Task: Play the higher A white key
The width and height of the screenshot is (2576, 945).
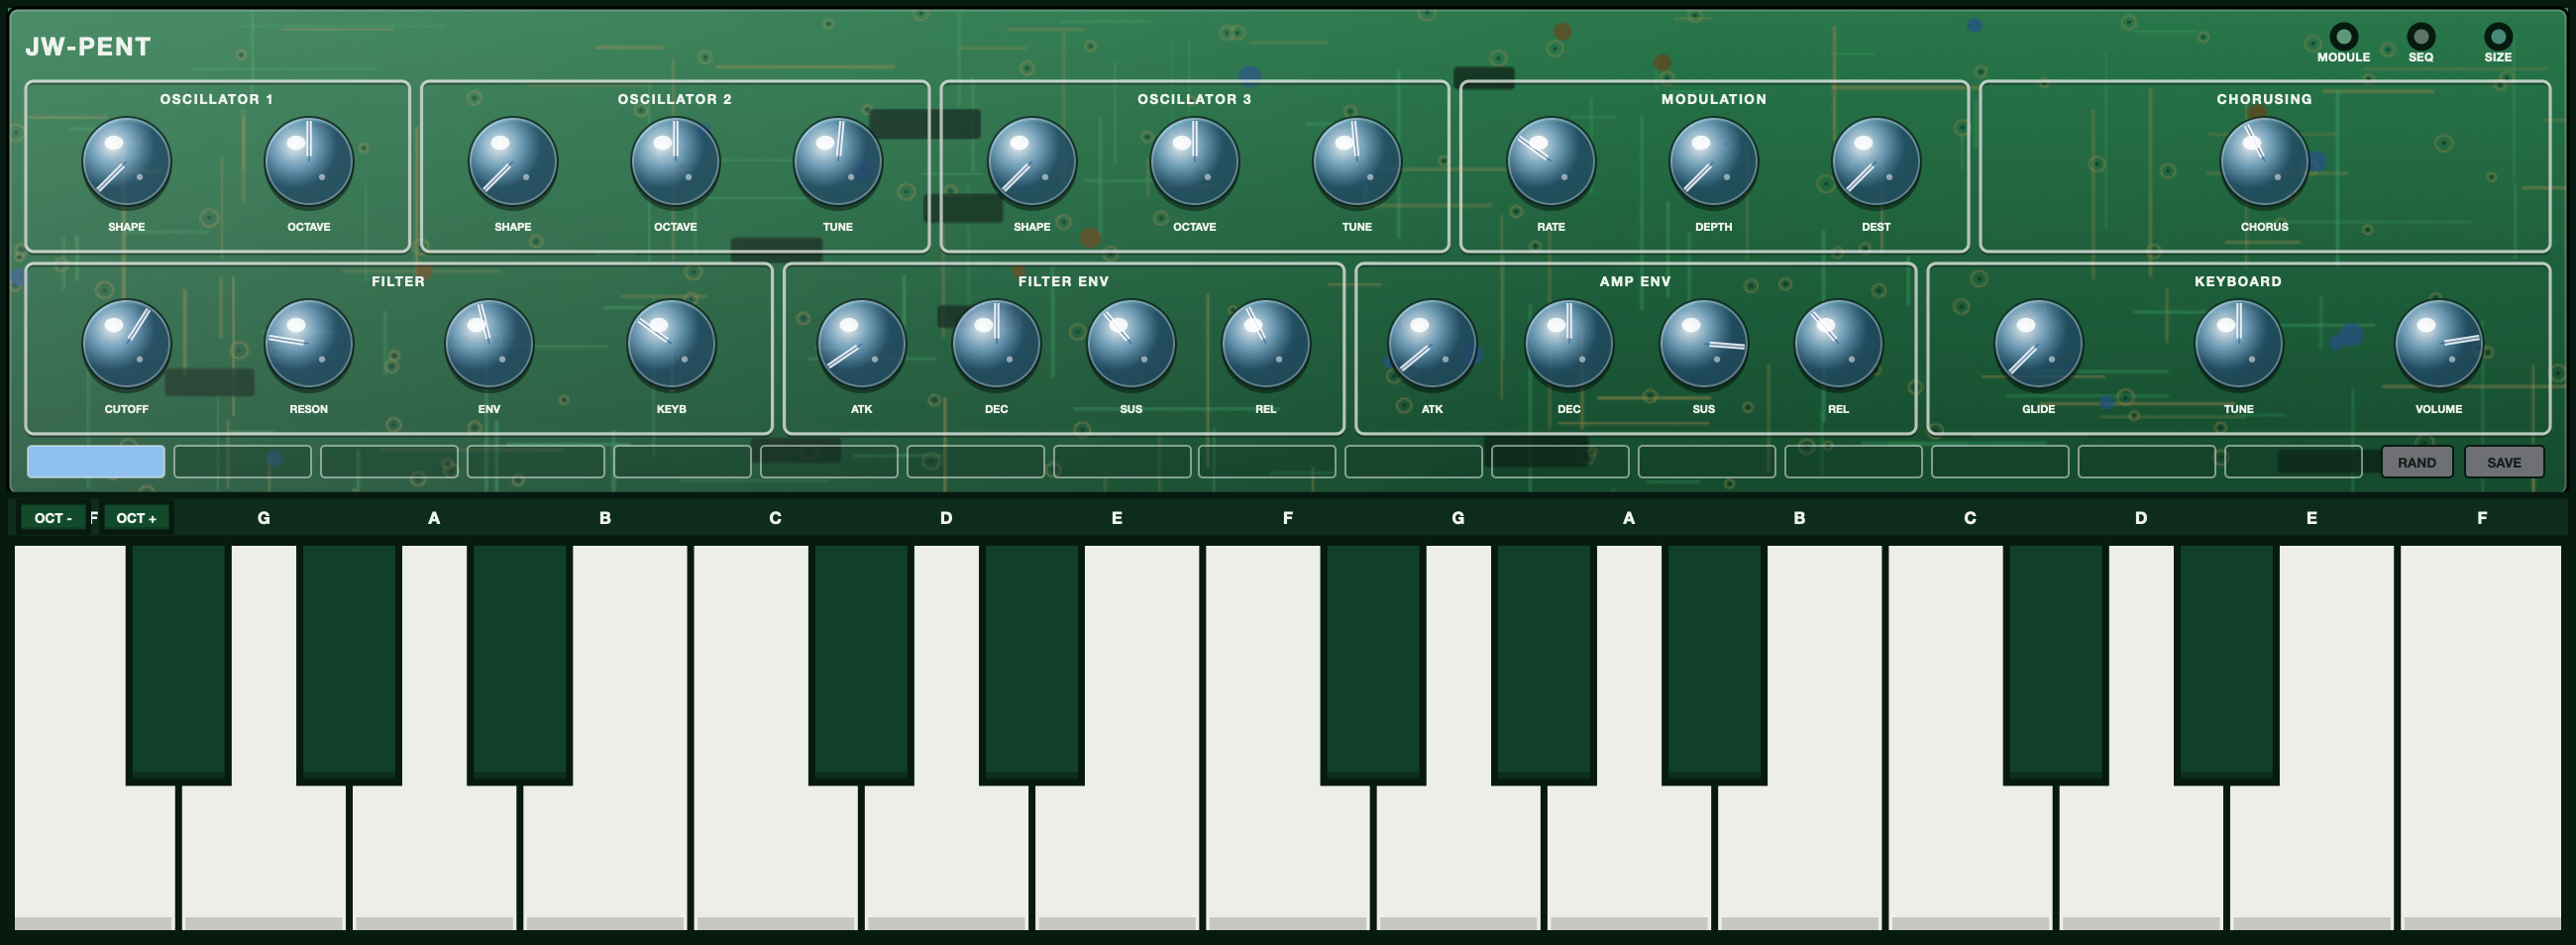Action: coord(1629,860)
